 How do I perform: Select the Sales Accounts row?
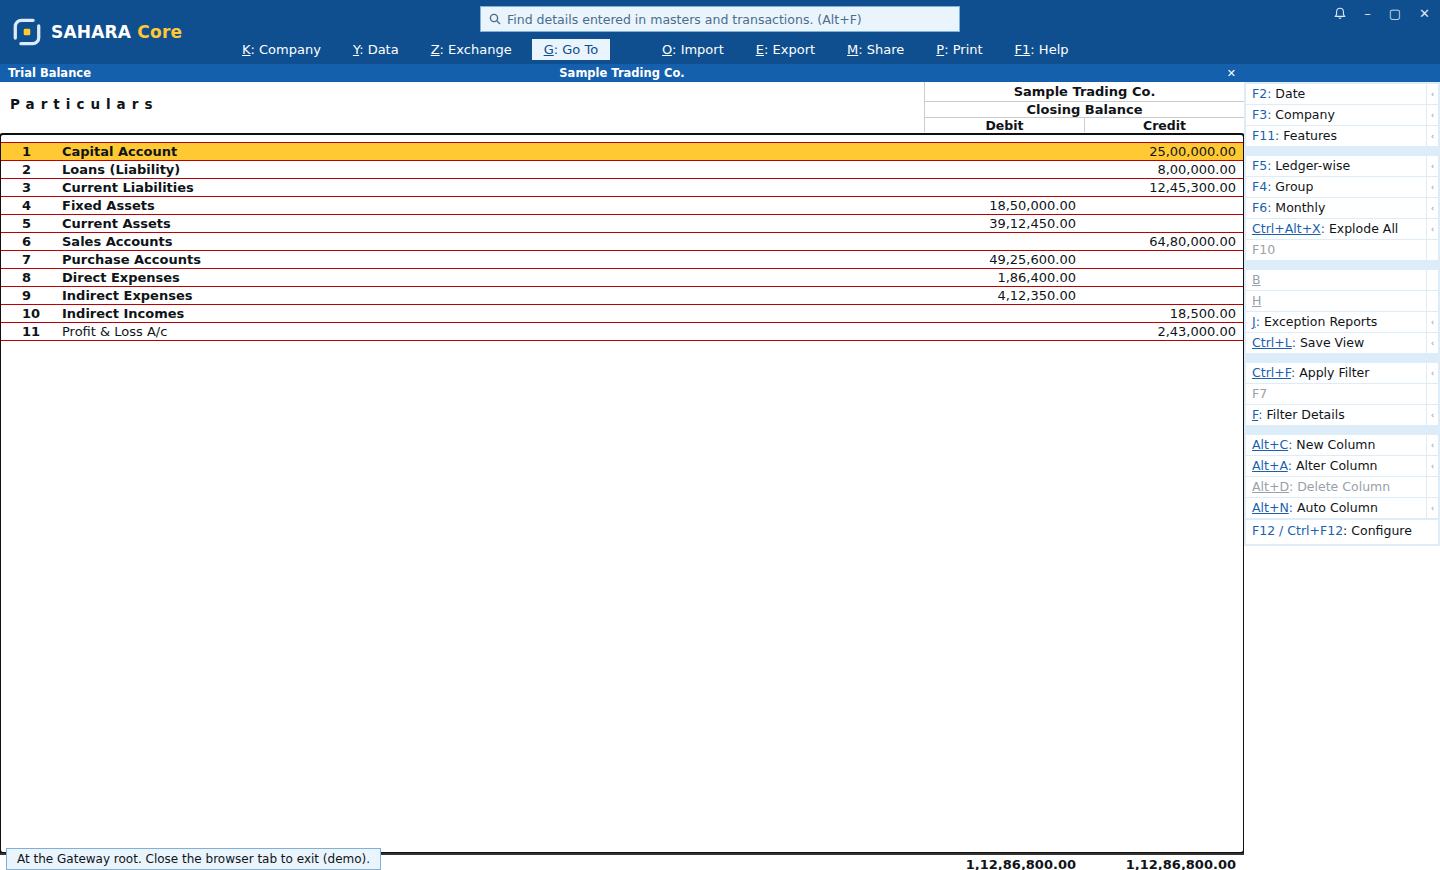622,242
